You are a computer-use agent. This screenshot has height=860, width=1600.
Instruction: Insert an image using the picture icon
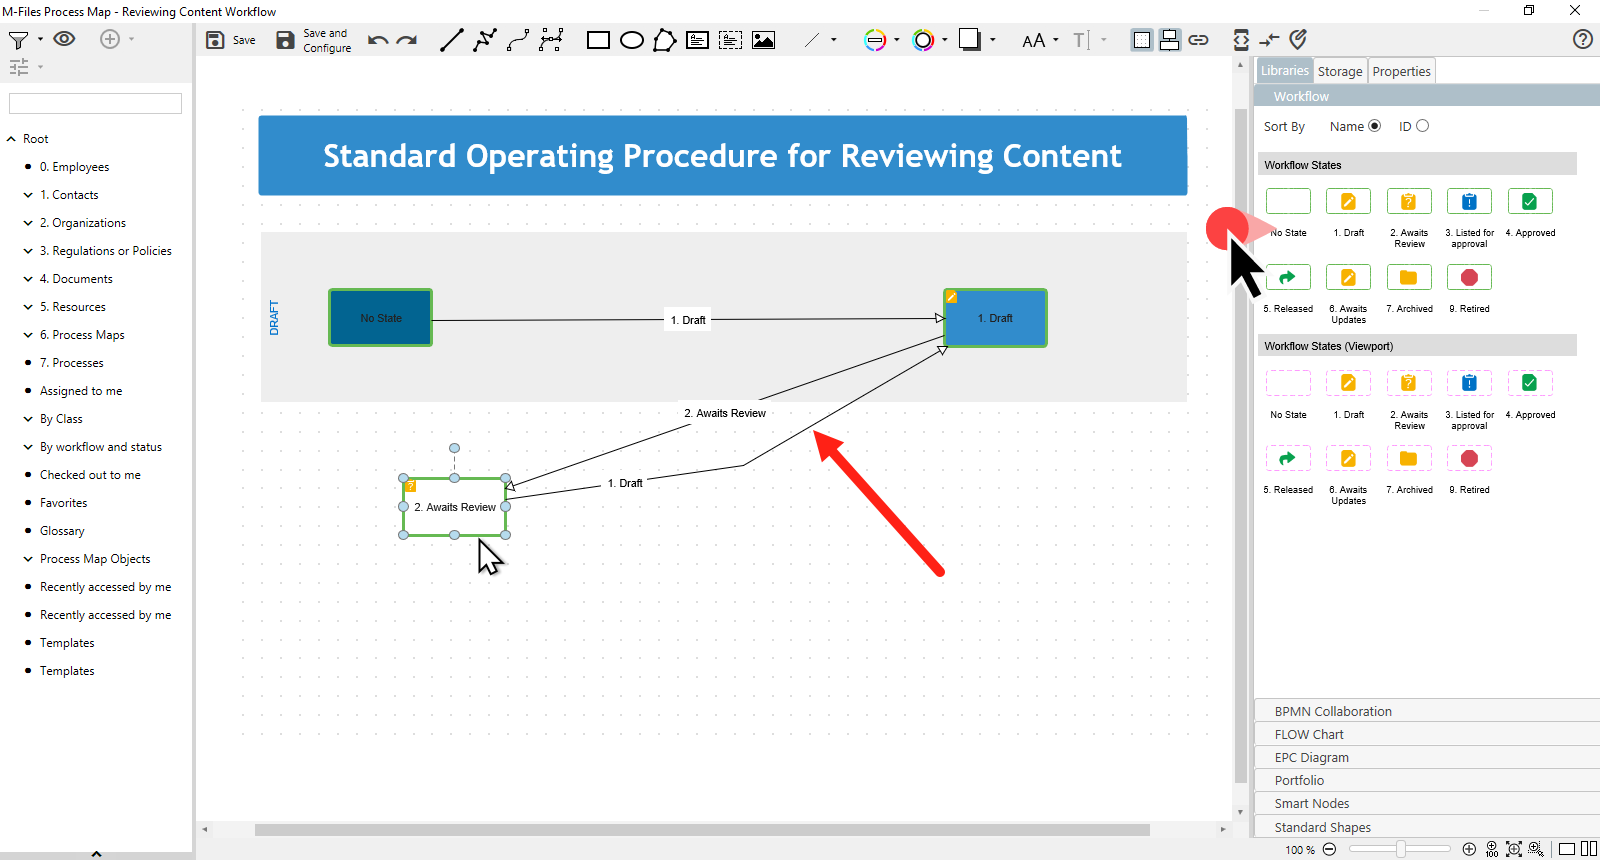(x=763, y=40)
